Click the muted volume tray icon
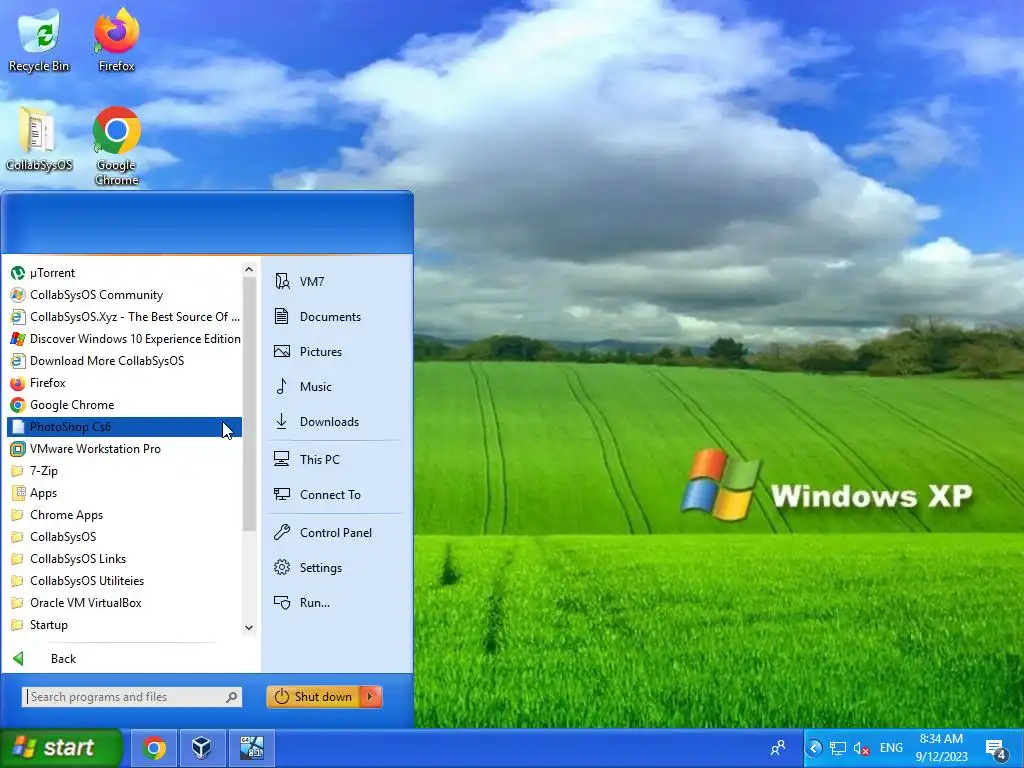This screenshot has width=1024, height=768. (x=861, y=748)
